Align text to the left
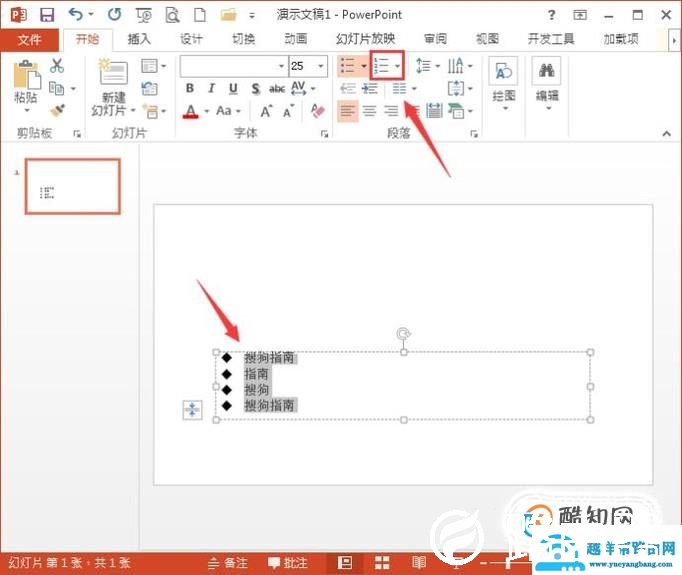Viewport: 682px width, 575px height. (x=348, y=111)
